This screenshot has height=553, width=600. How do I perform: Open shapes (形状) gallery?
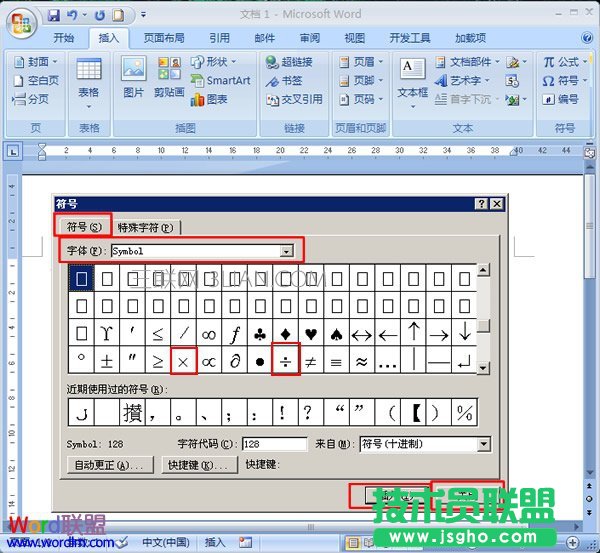pos(214,62)
